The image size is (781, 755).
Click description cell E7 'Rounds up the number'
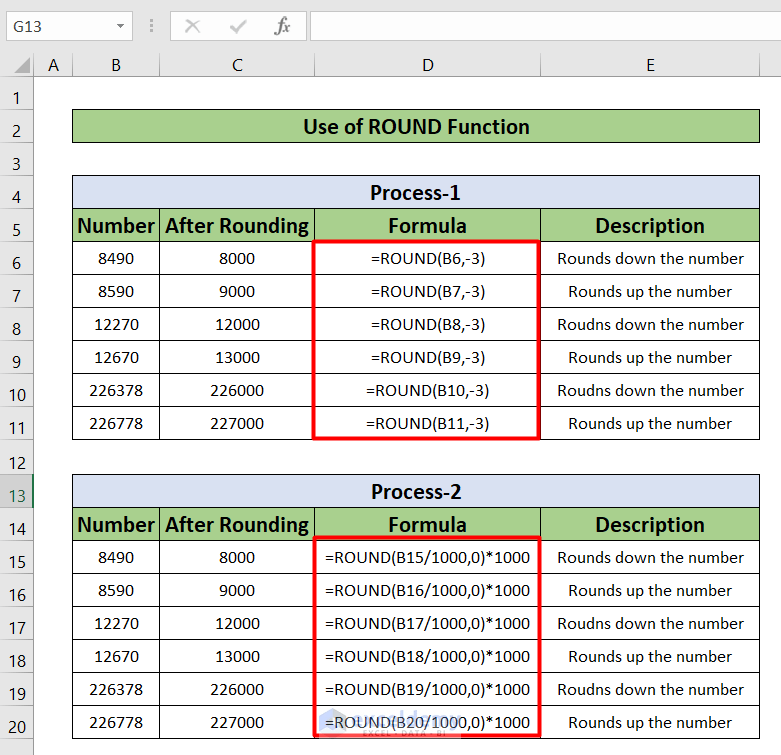coord(650,291)
